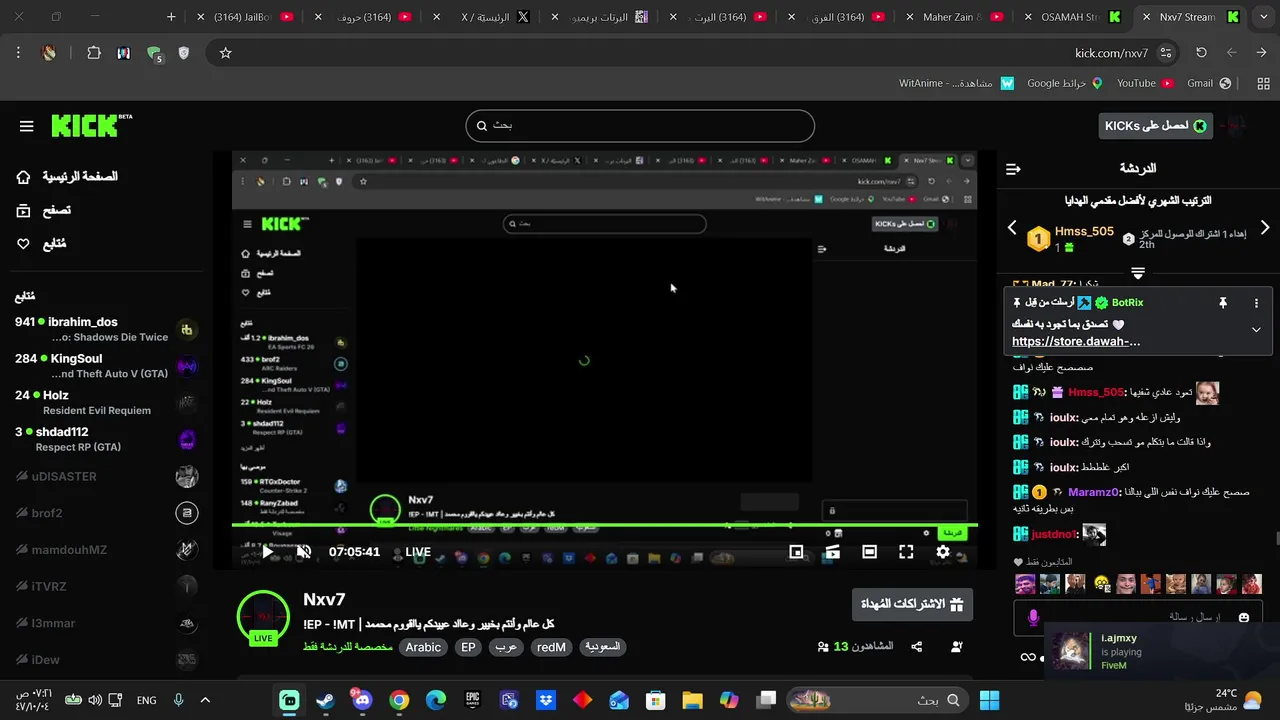Open KingSoul followed channel
Image resolution: width=1280 pixels, height=720 pixels.
click(104, 366)
